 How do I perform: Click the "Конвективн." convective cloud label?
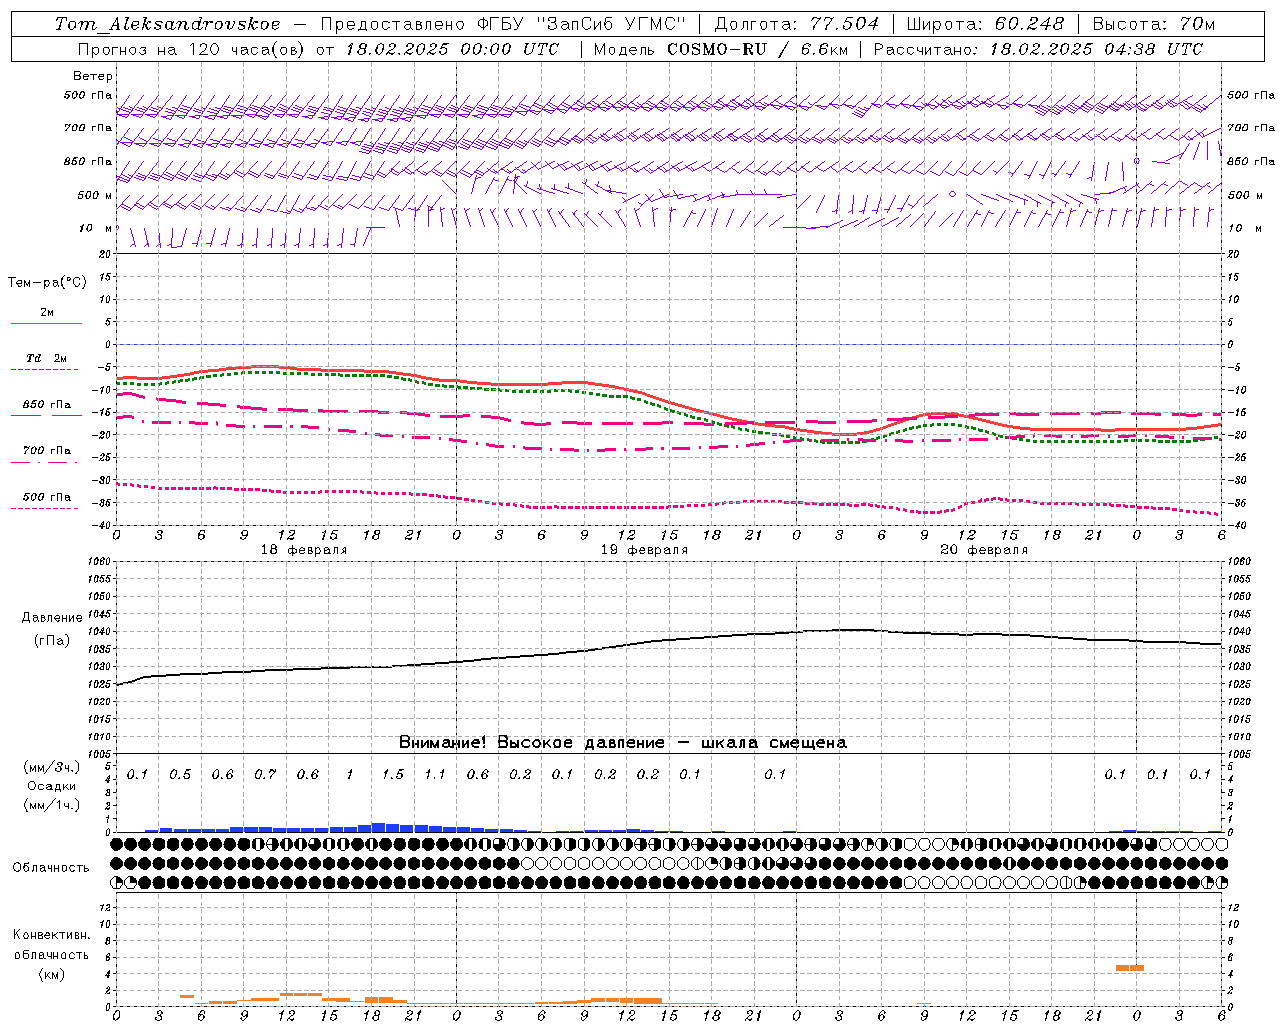(x=51, y=935)
